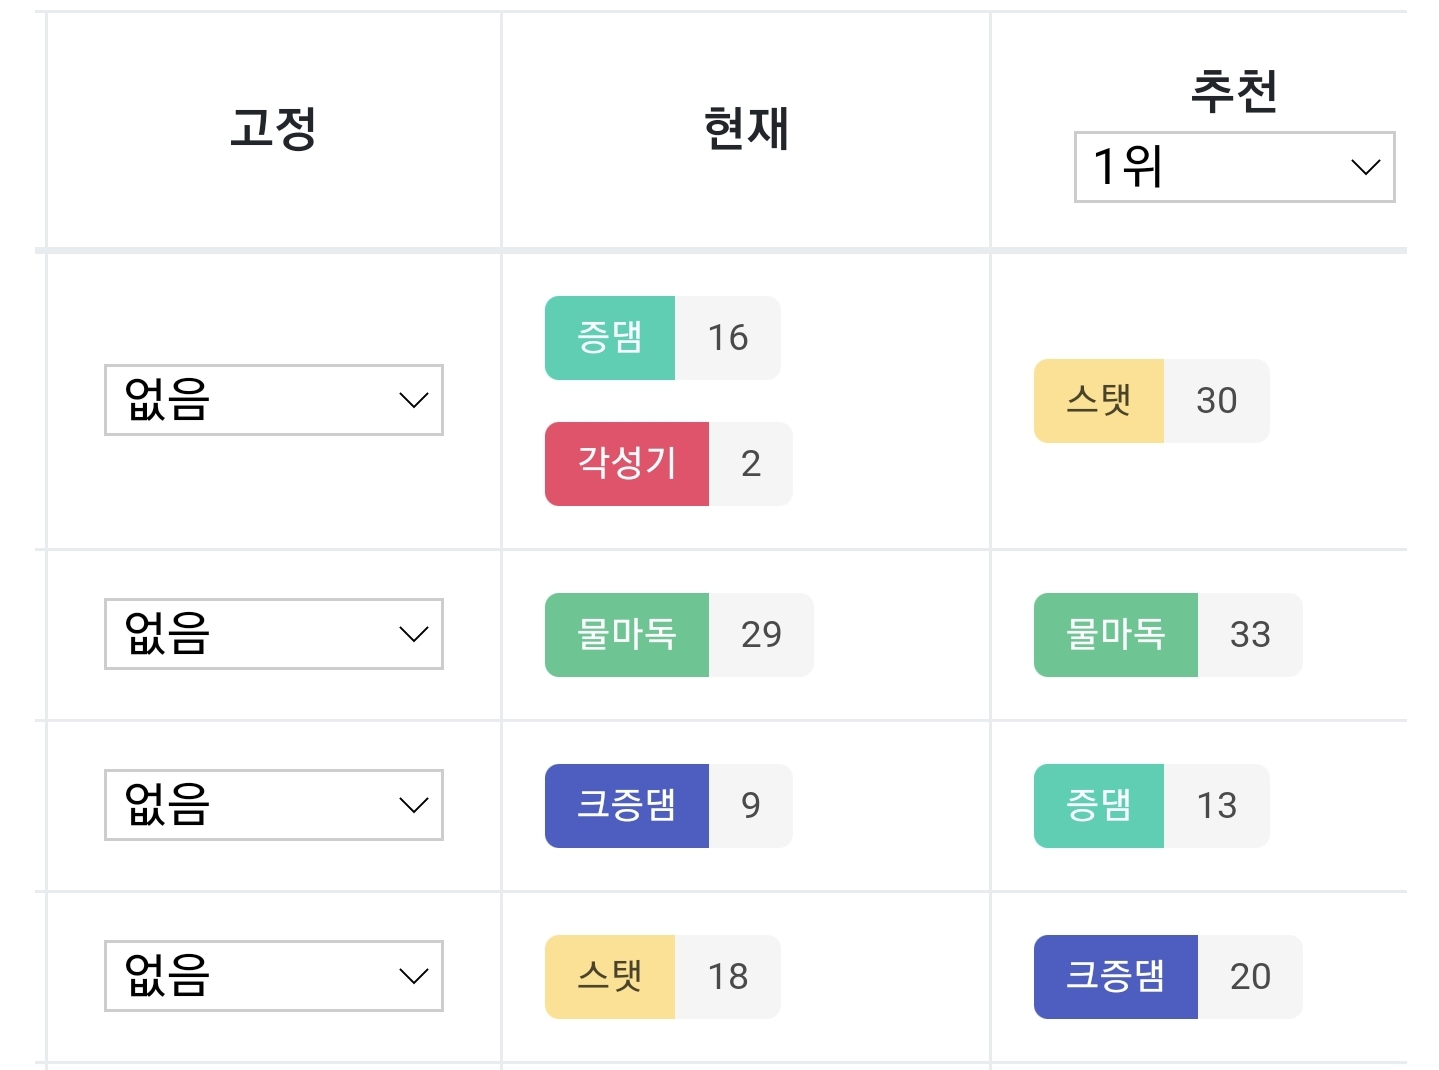Select the blue 크증댐 20 recommended badge
This screenshot has width=1439, height=1070.
[x=1168, y=977]
